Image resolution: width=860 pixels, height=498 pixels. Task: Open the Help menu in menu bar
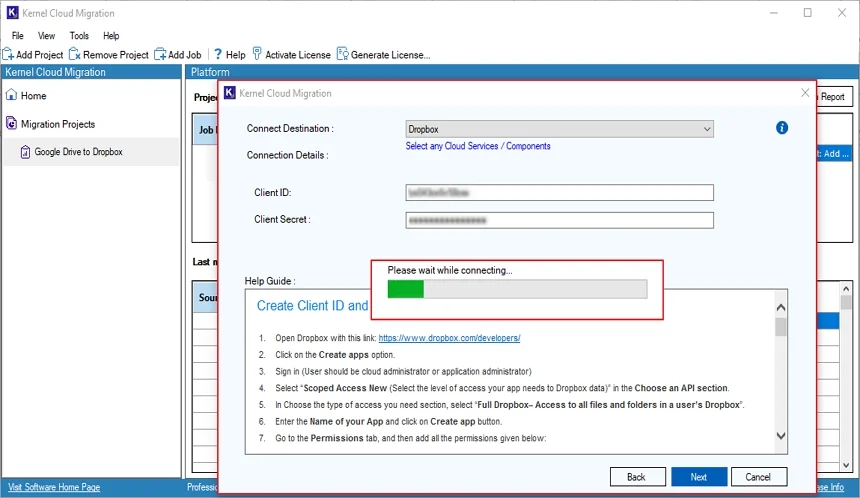click(x=111, y=36)
